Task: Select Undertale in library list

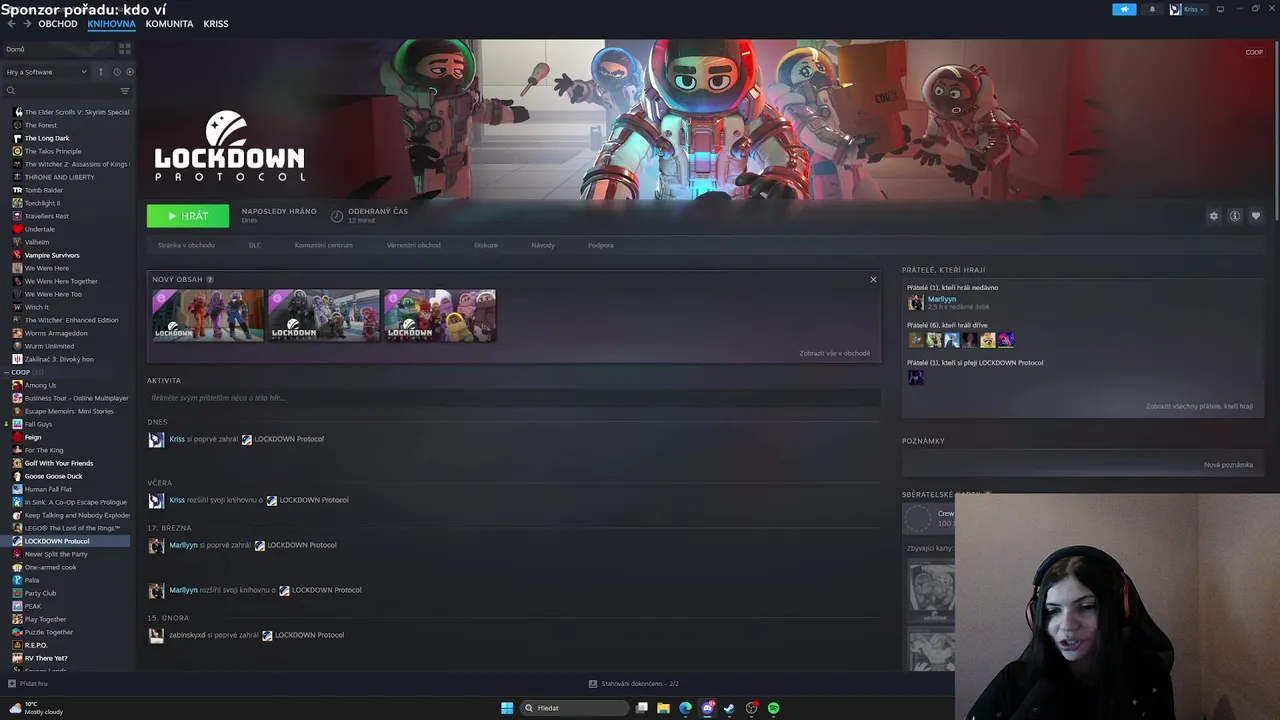Action: click(40, 229)
